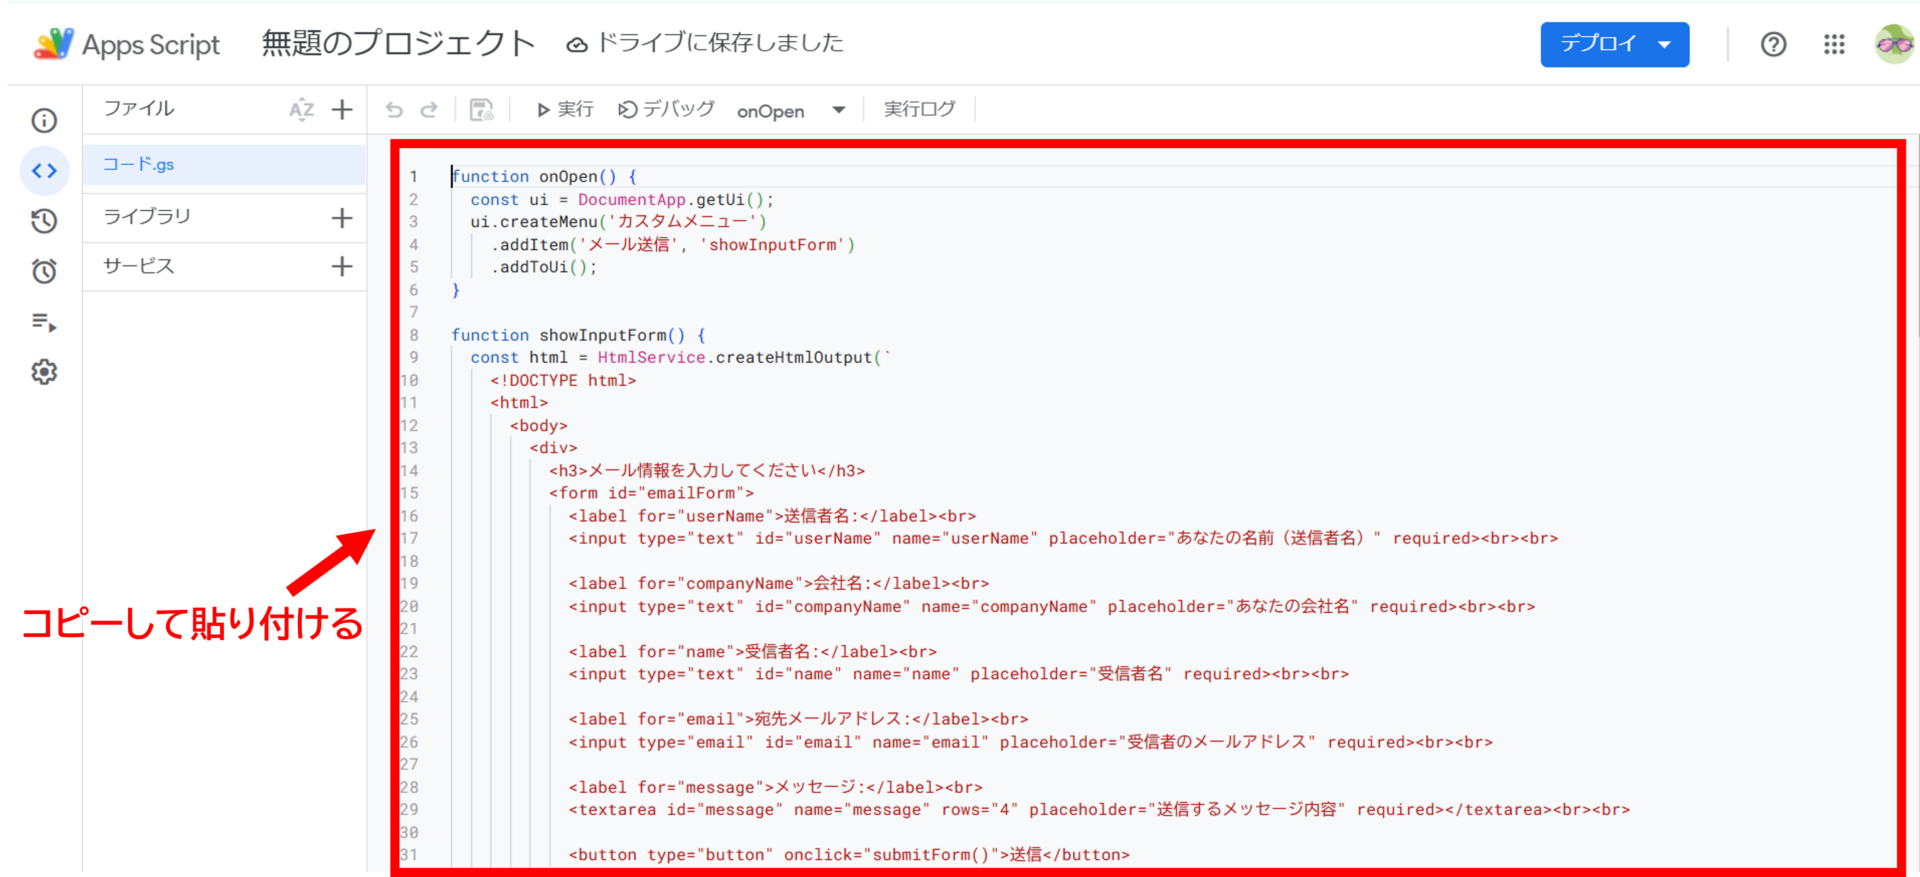The image size is (1920, 877).
Task: Click the save project floppy icon
Action: click(x=481, y=109)
